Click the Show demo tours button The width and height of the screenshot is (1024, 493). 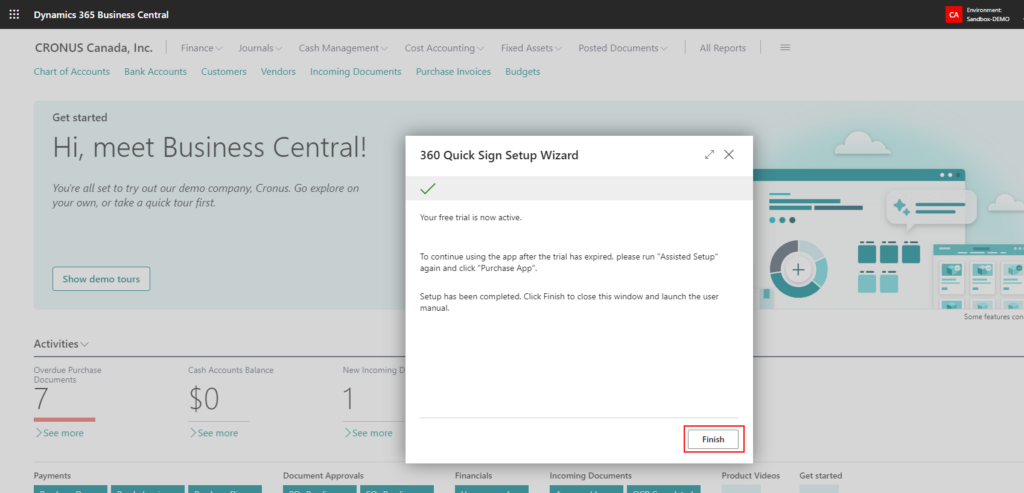pyautogui.click(x=101, y=279)
